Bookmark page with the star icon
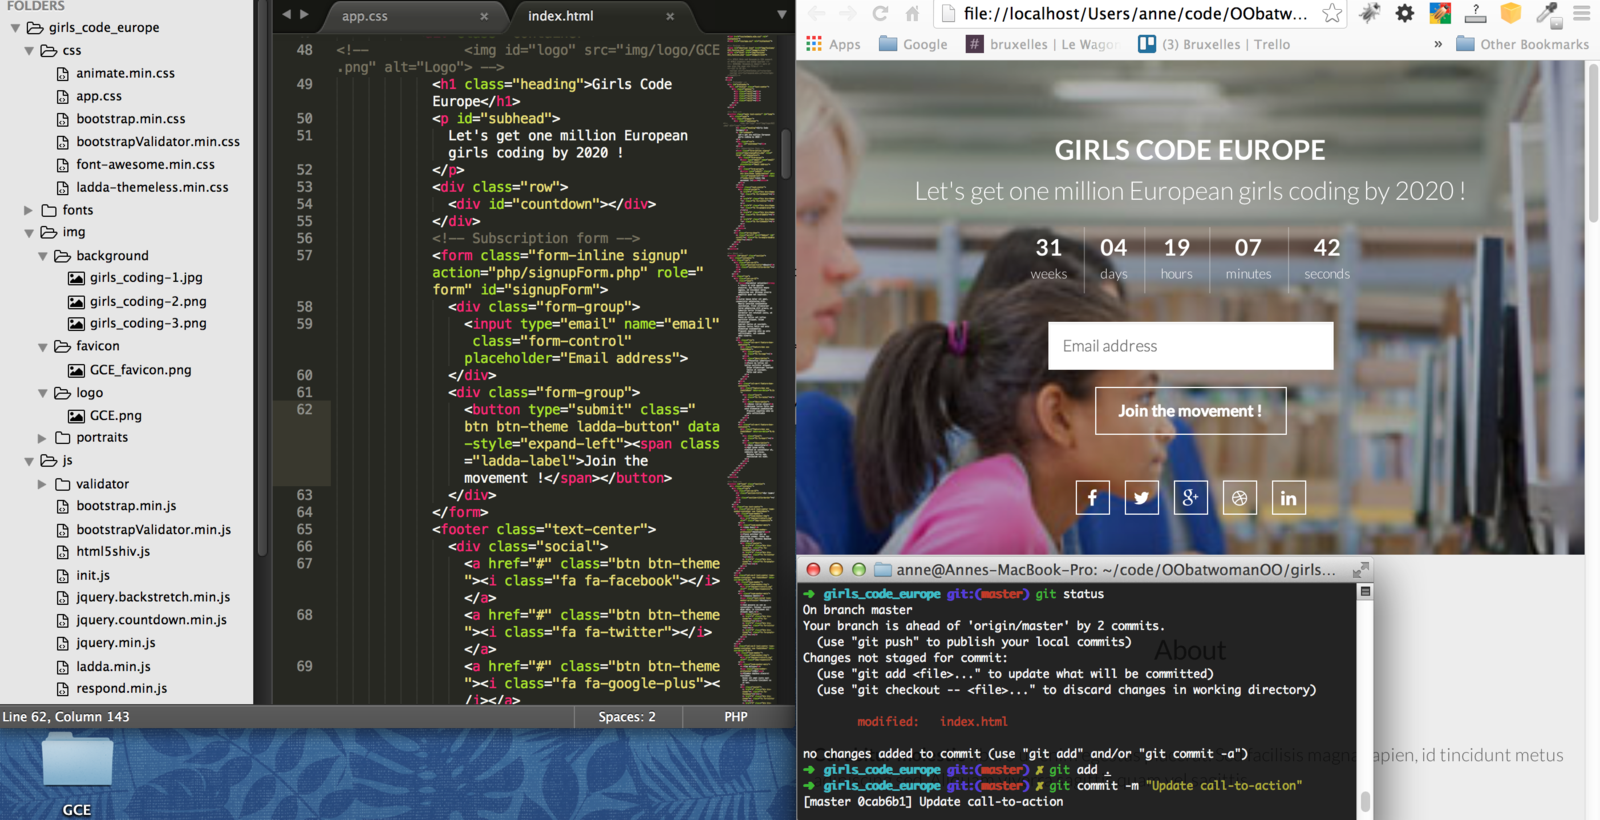Image resolution: width=1600 pixels, height=820 pixels. 1332,13
